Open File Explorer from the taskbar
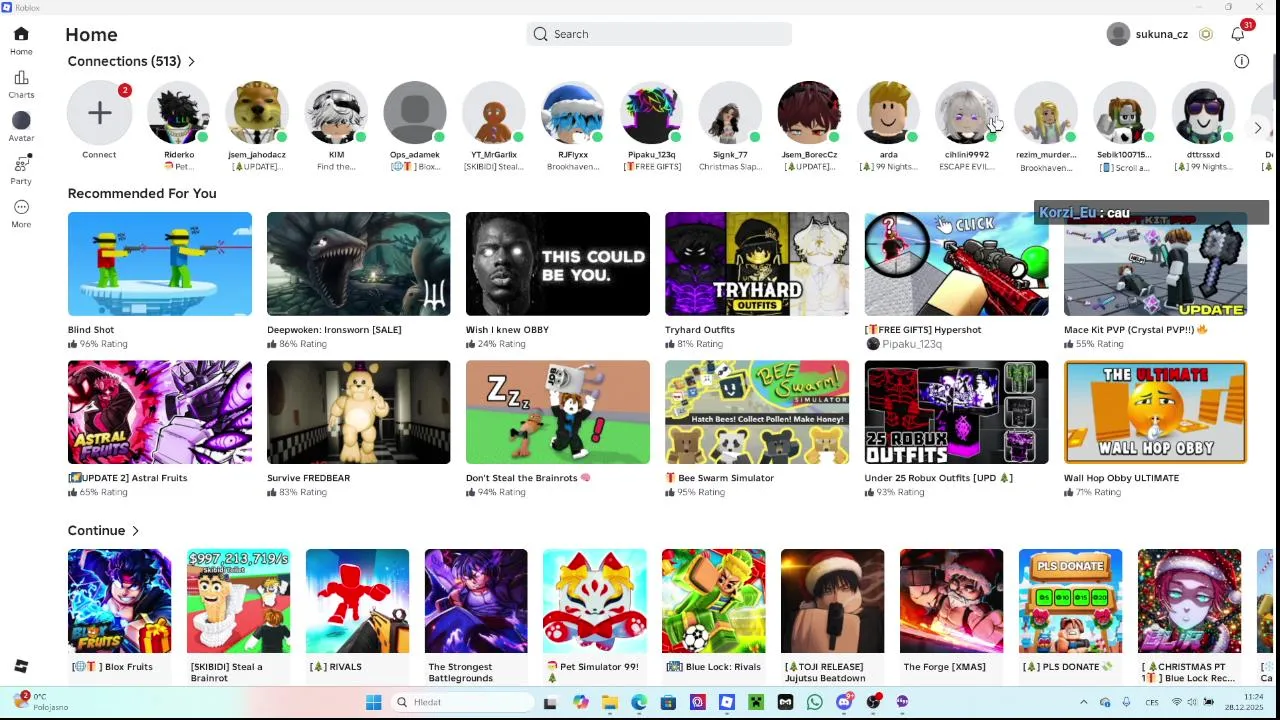Viewport: 1280px width, 720px height. point(609,702)
